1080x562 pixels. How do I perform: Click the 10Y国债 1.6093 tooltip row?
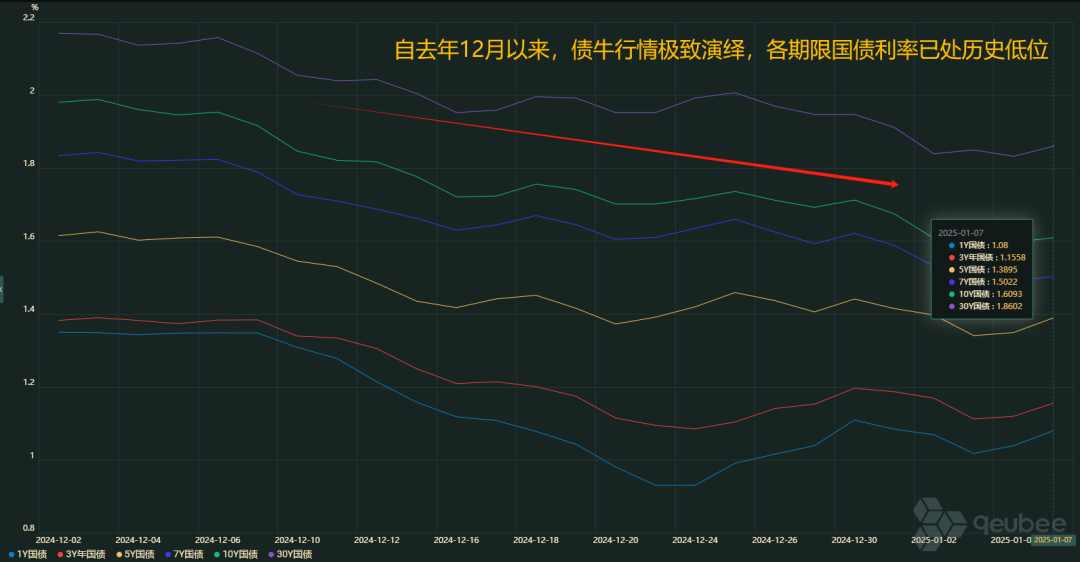point(990,296)
